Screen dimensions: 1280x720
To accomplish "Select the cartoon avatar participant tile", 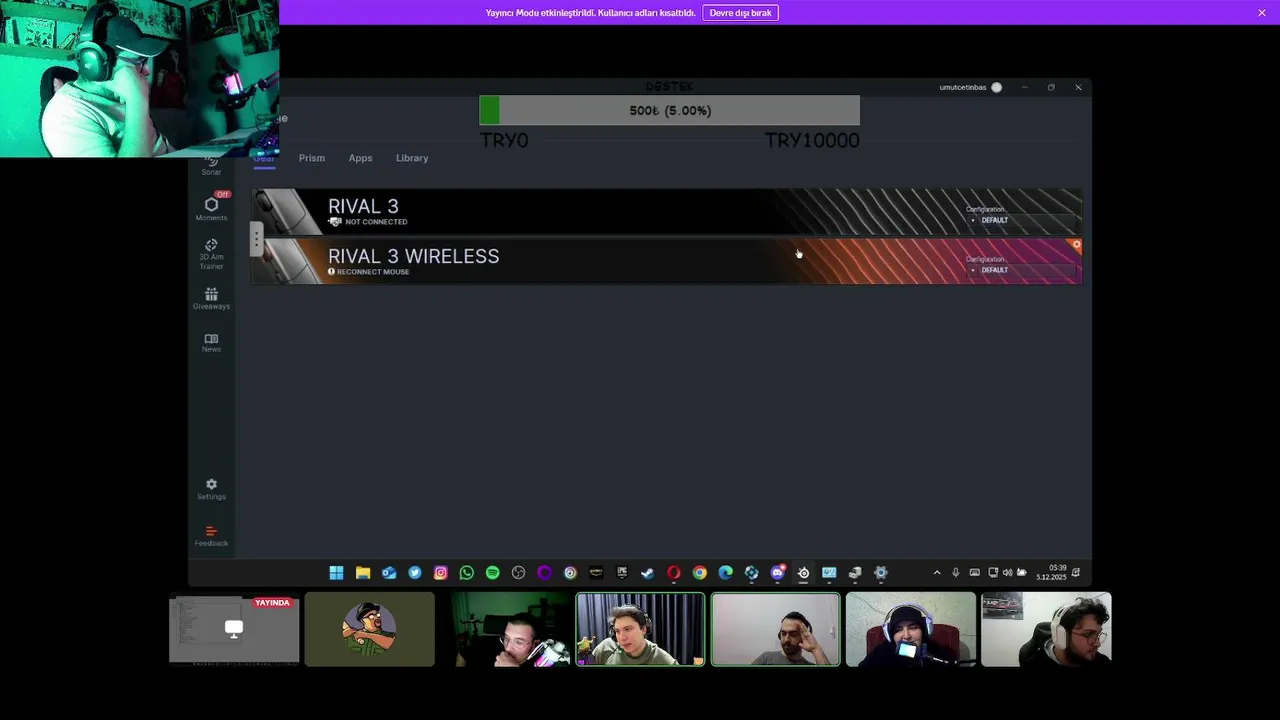I will coord(370,630).
